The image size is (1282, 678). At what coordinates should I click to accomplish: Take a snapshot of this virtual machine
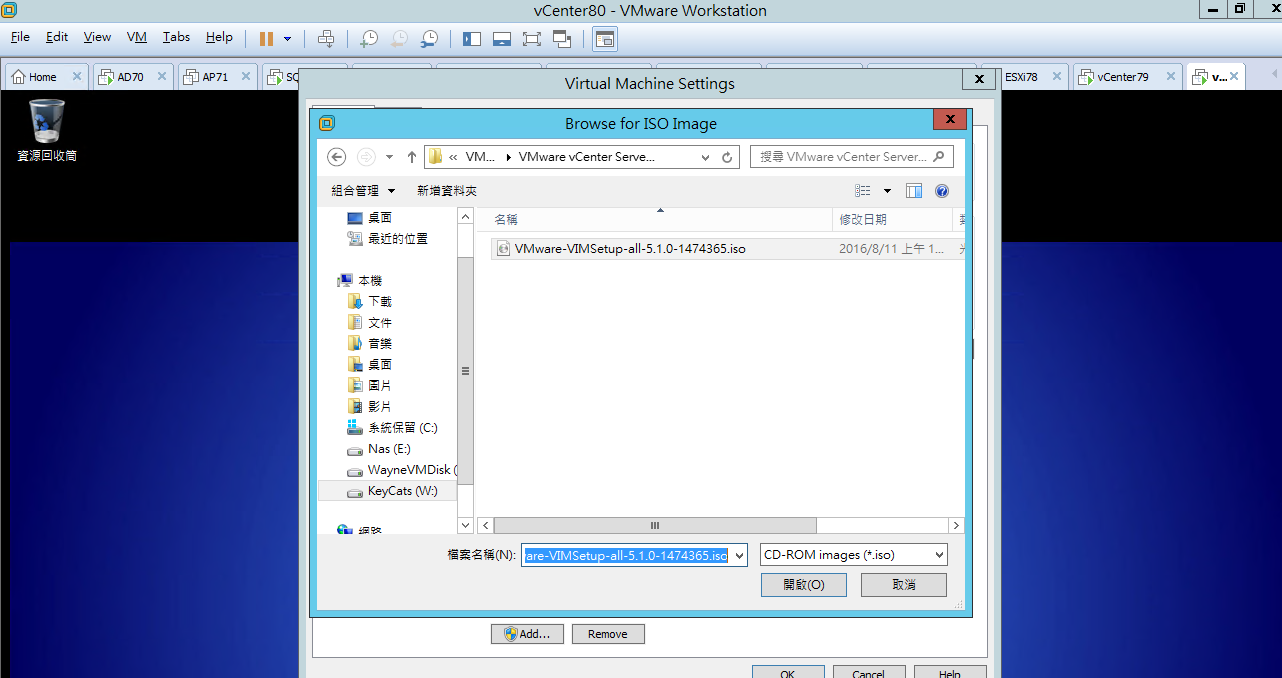point(369,39)
